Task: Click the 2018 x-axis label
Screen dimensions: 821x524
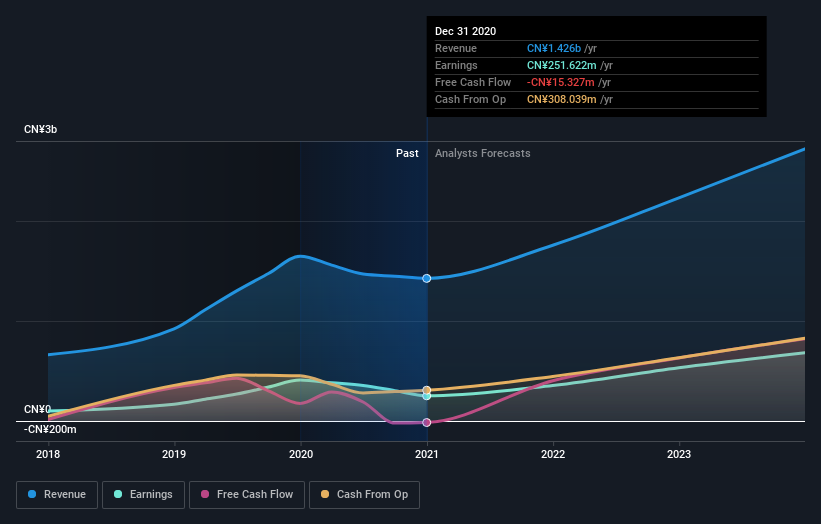Action: pyautogui.click(x=48, y=454)
